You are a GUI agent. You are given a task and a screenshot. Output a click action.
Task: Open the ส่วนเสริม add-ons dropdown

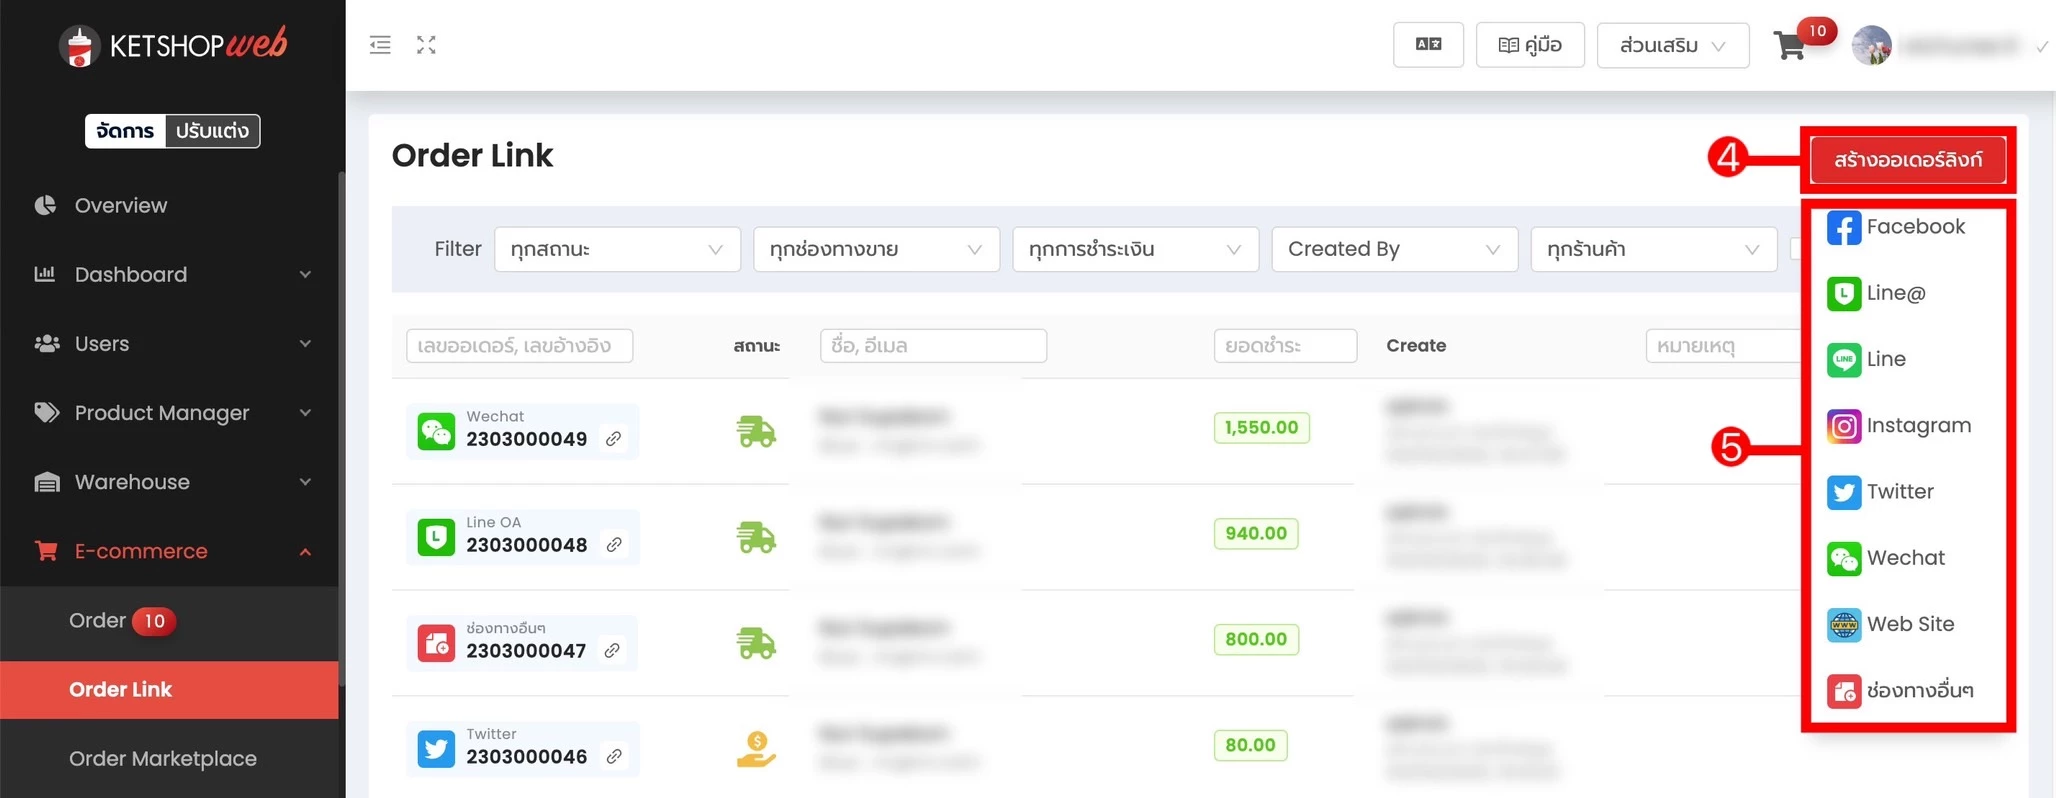(x=1673, y=45)
